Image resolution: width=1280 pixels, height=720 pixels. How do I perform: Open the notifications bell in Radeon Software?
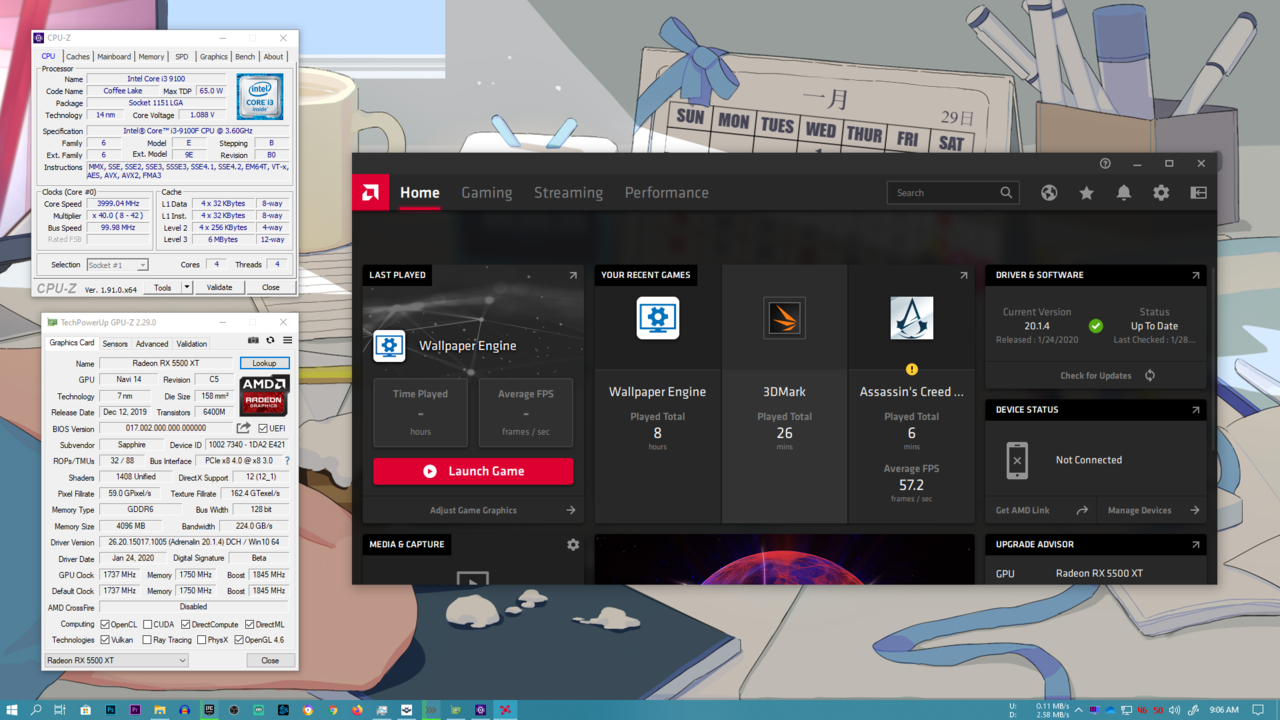click(x=1124, y=193)
